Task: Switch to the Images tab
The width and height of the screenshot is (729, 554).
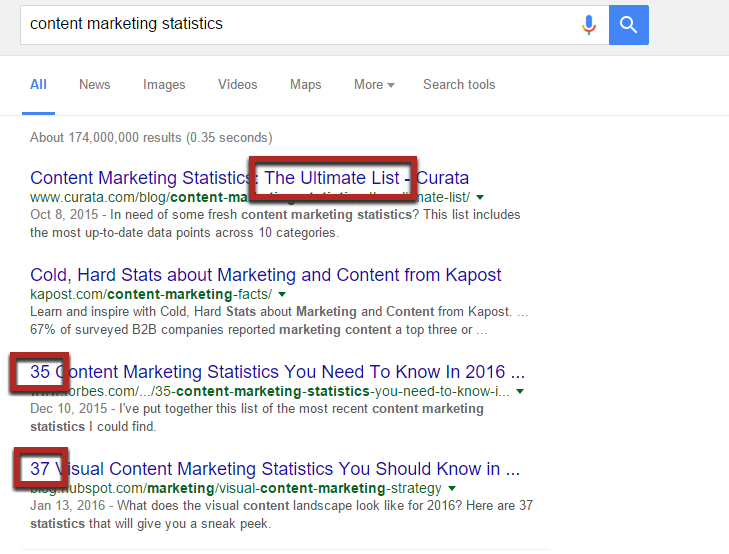Action: click(x=164, y=85)
